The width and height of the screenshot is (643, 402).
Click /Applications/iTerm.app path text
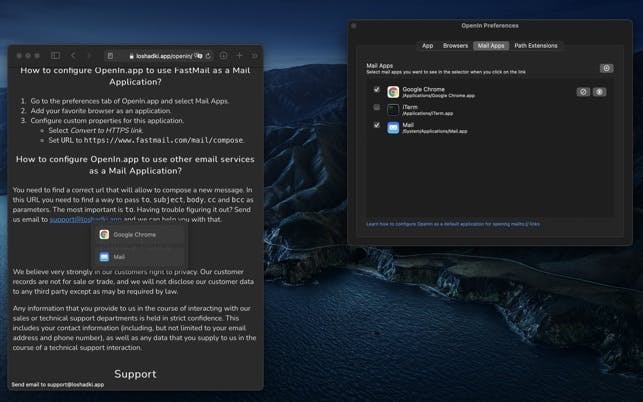coord(428,114)
